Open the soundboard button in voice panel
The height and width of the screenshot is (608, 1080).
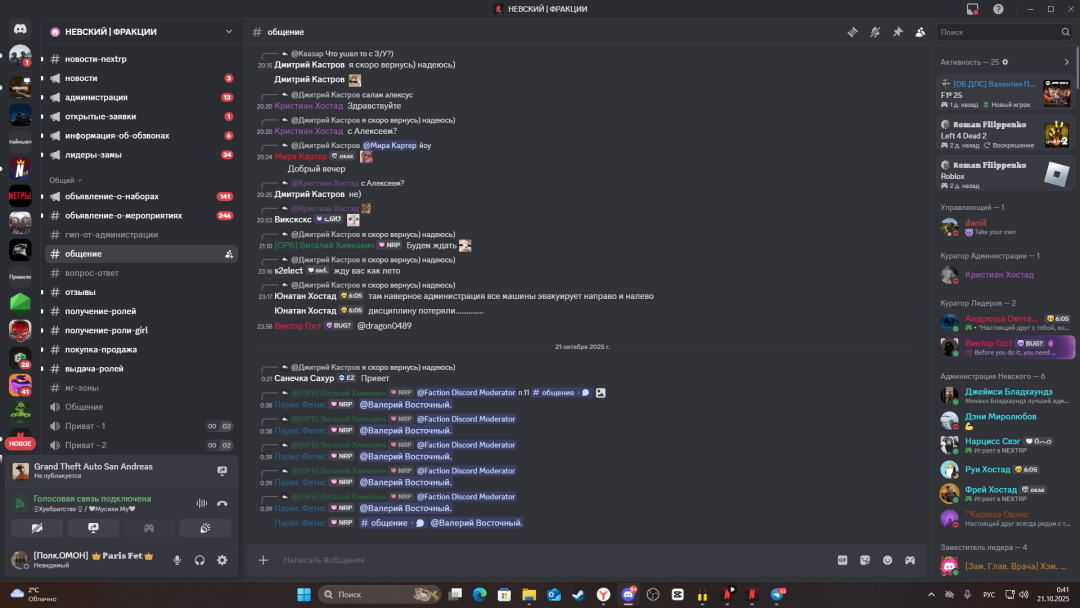pyautogui.click(x=205, y=528)
